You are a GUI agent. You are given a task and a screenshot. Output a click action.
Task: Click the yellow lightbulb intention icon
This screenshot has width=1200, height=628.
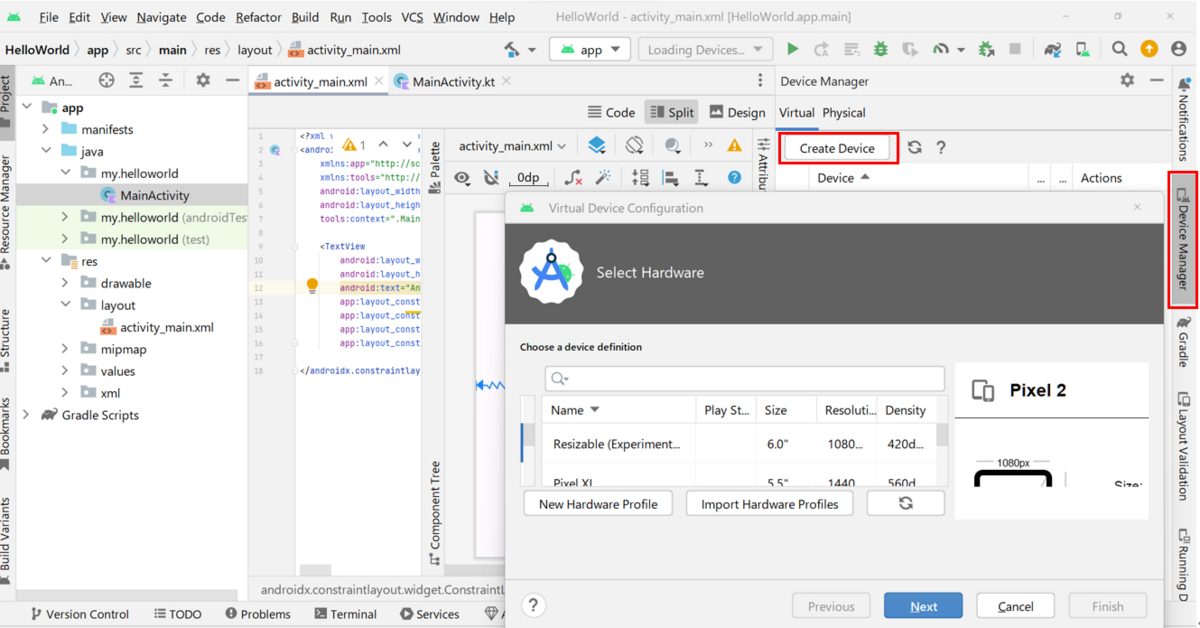coord(312,287)
